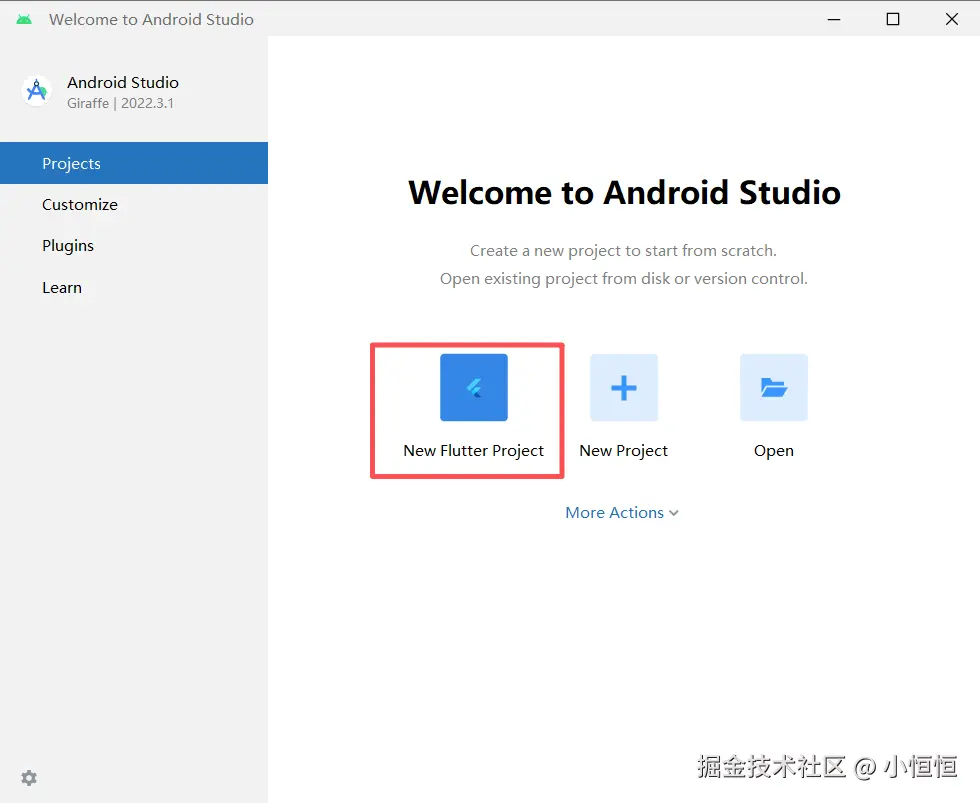
Task: Click the Open folder icon
Action: 774,387
